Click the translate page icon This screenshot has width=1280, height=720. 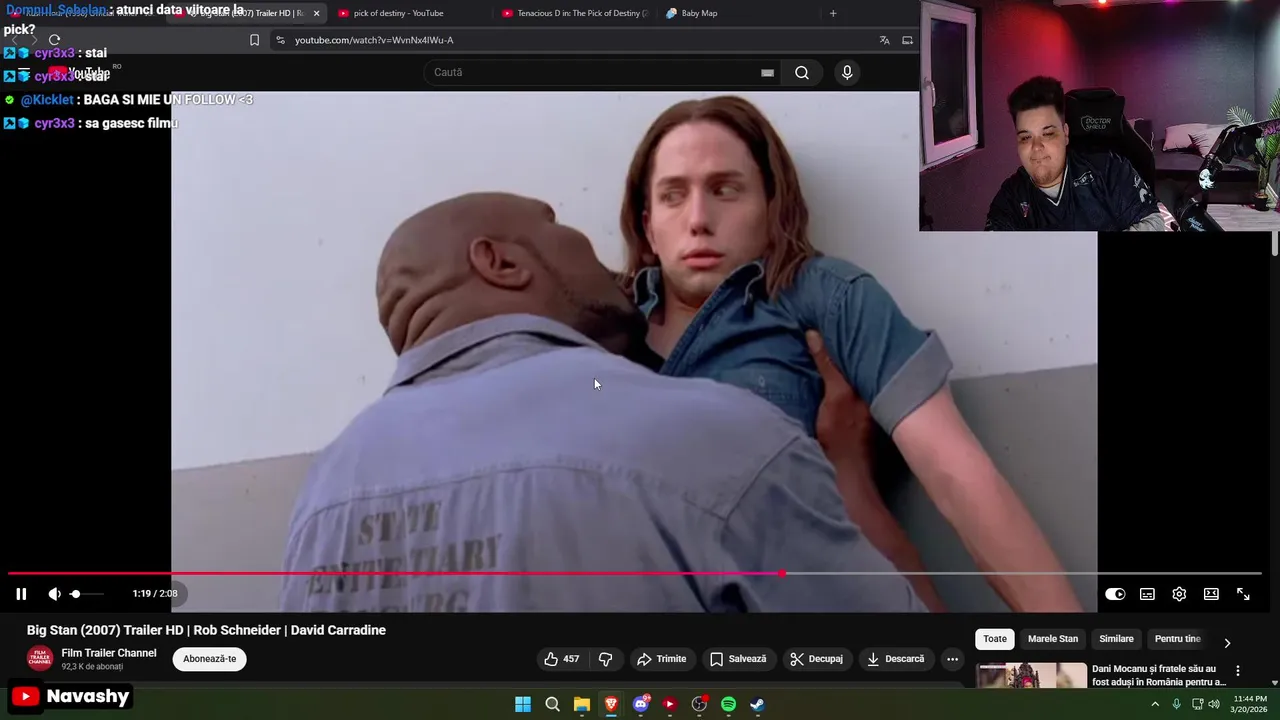(884, 40)
